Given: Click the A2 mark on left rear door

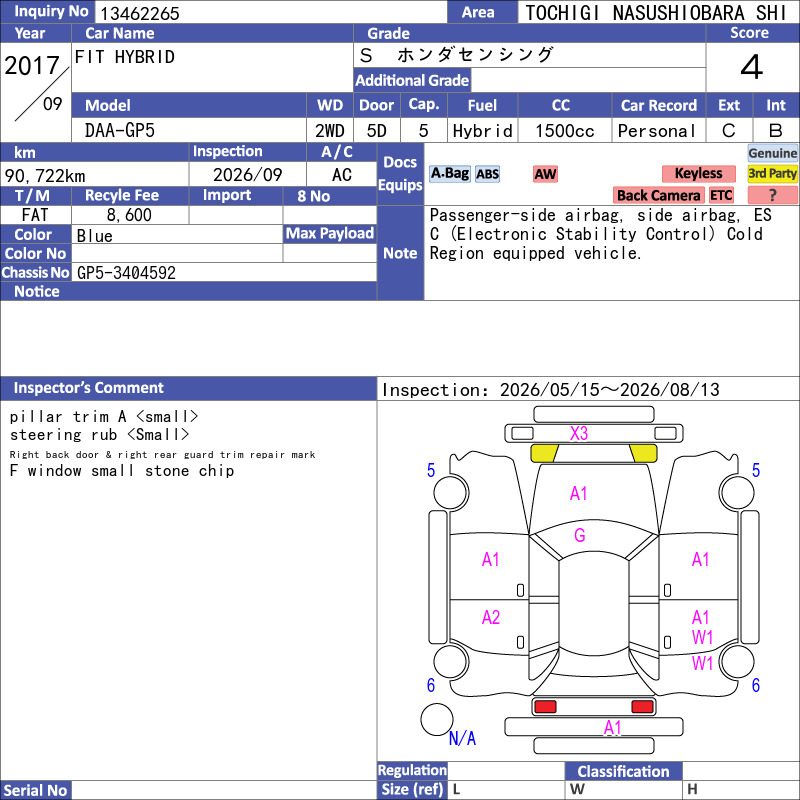Looking at the screenshot, I should [x=491, y=618].
